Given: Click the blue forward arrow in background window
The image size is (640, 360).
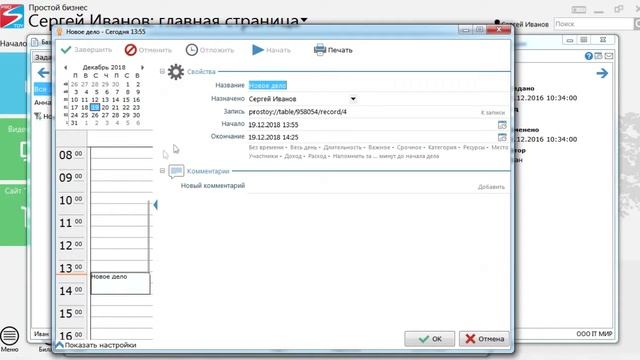Looking at the screenshot, I should pyautogui.click(x=602, y=73).
